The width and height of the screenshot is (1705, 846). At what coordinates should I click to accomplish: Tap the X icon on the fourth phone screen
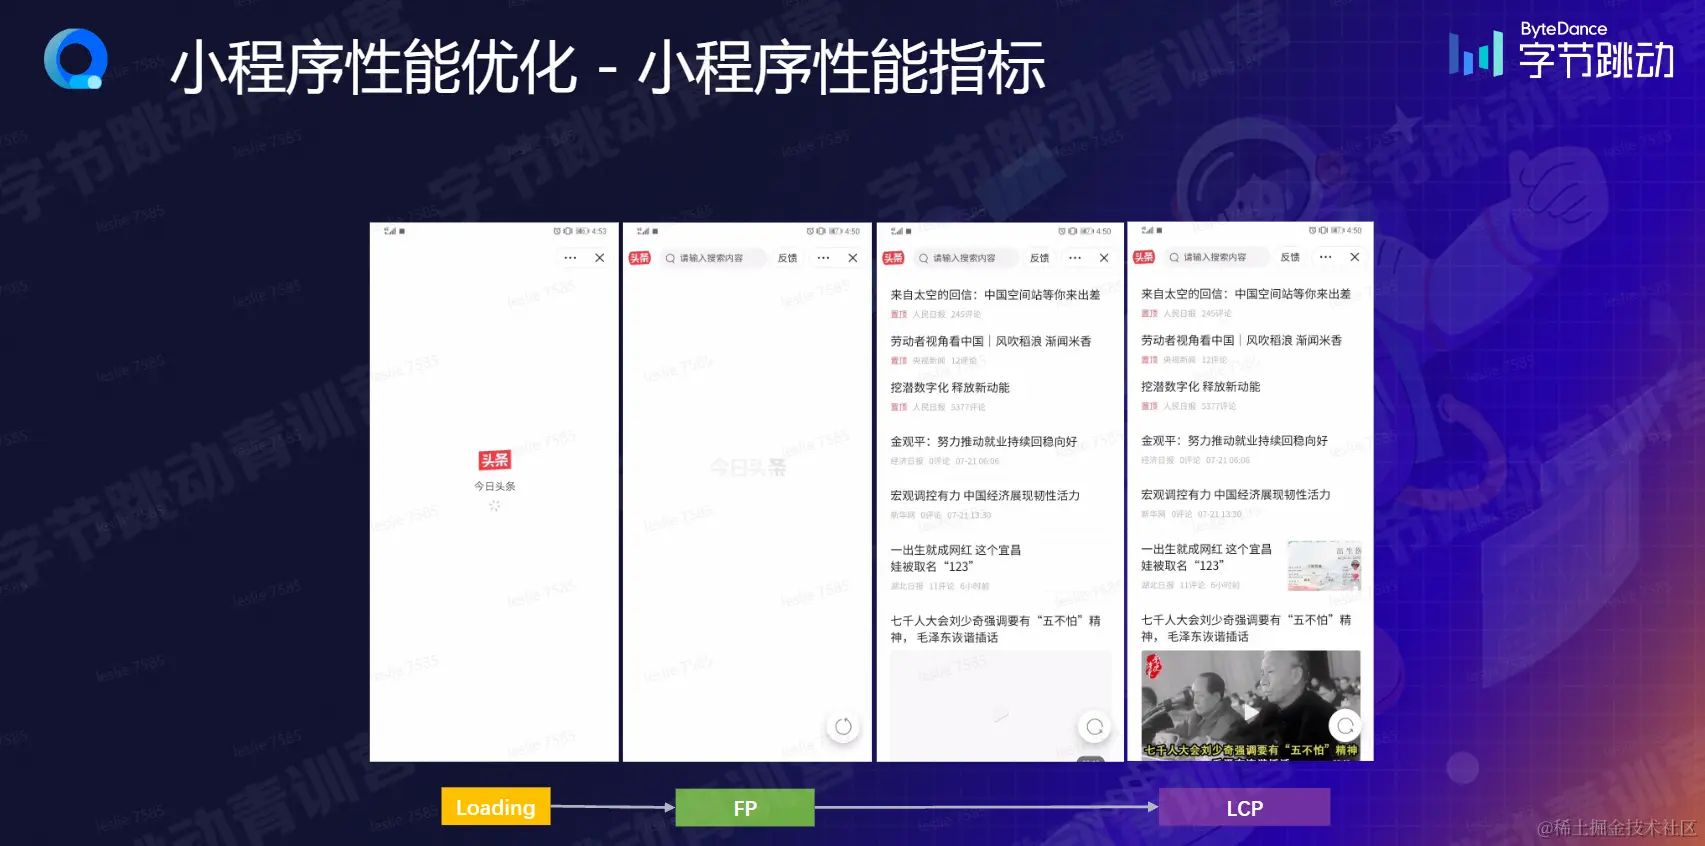click(1355, 257)
